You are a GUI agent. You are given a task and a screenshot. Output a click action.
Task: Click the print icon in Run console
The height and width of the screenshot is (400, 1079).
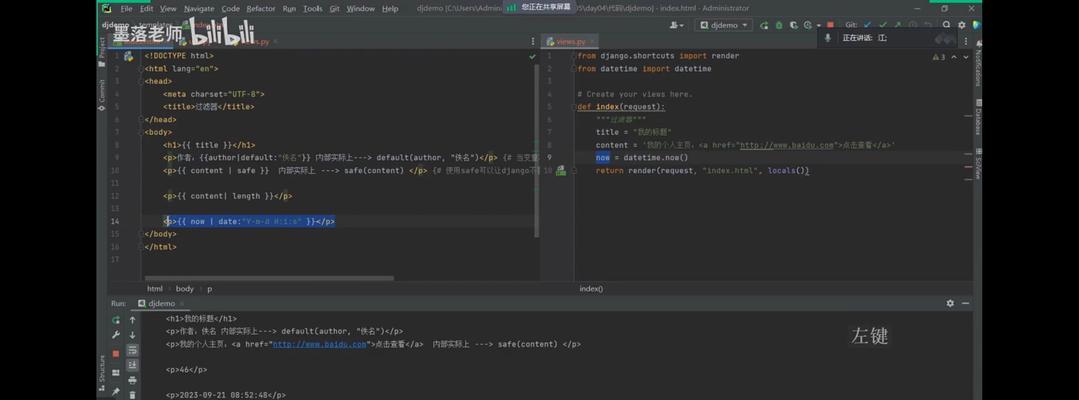tap(132, 380)
